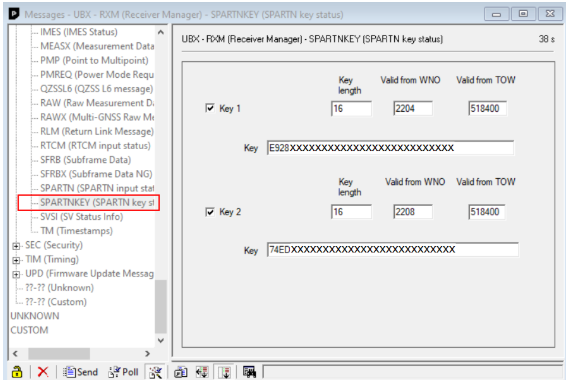The image size is (567, 385).
Task: Expand the TIM (Timing) tree node
Action: [x=16, y=260]
